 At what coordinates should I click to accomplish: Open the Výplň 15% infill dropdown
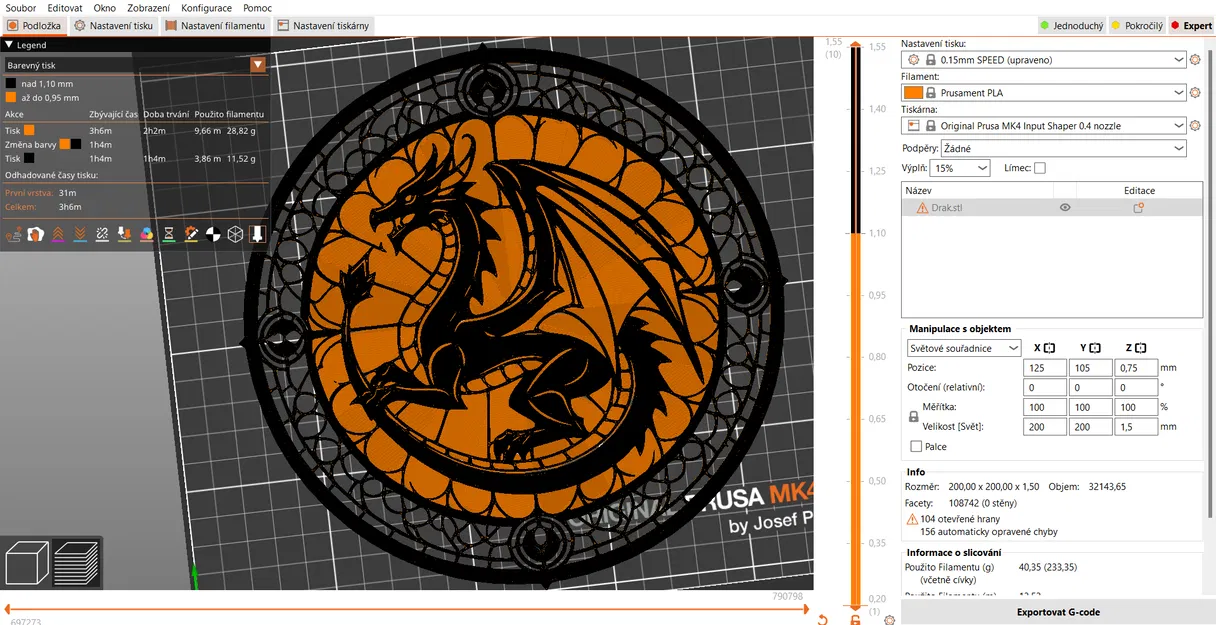(x=960, y=168)
